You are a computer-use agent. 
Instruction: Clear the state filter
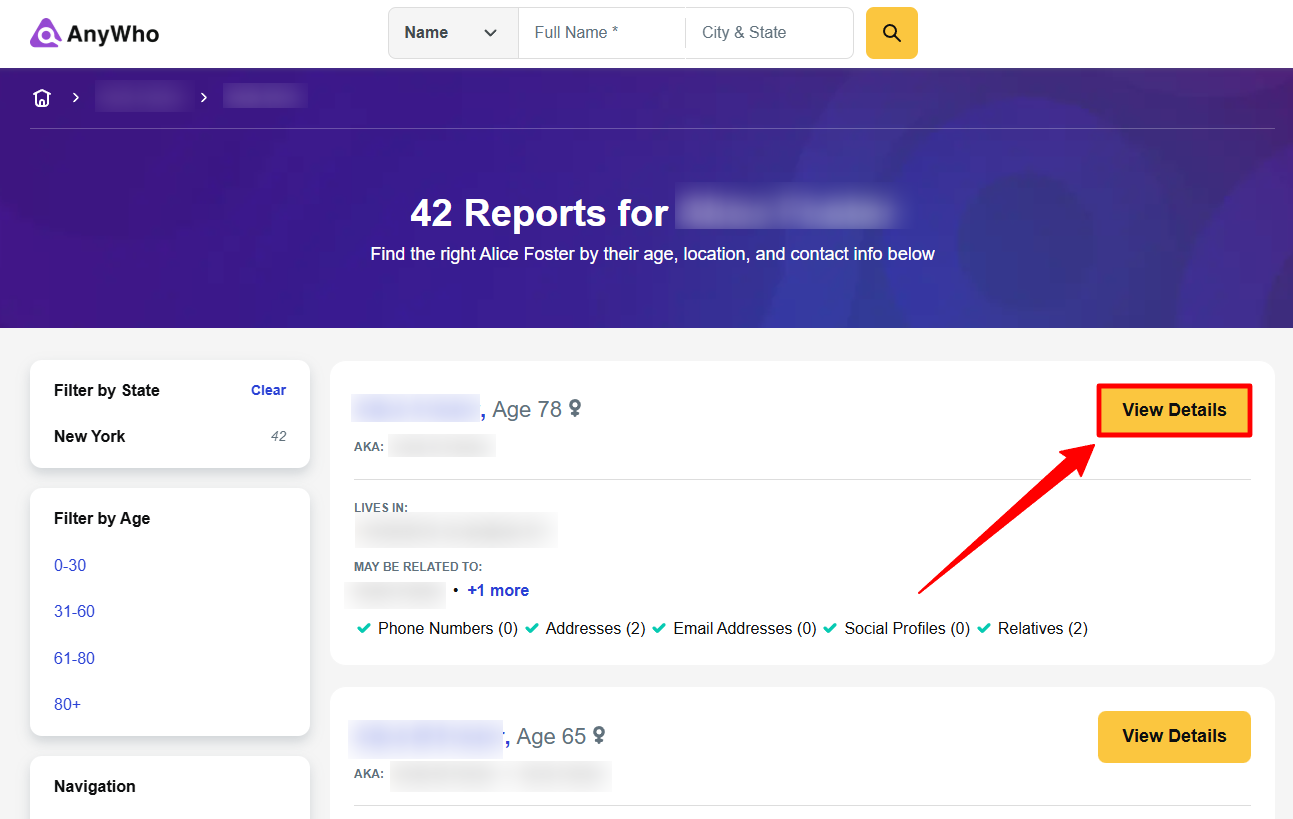click(x=268, y=390)
